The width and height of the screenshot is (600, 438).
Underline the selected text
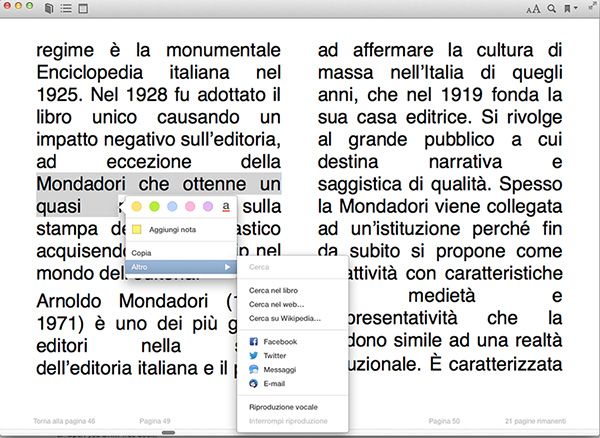pos(226,207)
